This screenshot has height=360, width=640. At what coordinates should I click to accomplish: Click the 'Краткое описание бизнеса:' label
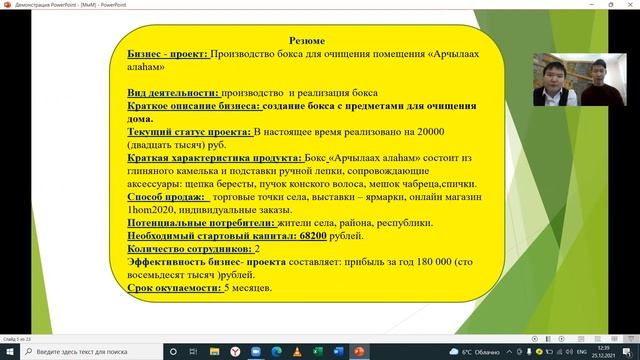tap(194, 106)
